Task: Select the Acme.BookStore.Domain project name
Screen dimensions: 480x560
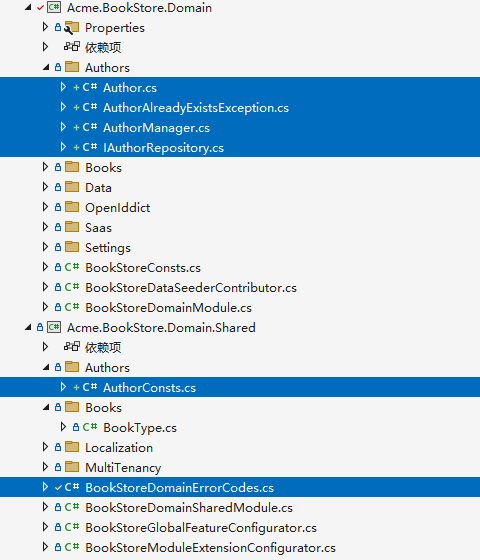Action: coord(139,8)
